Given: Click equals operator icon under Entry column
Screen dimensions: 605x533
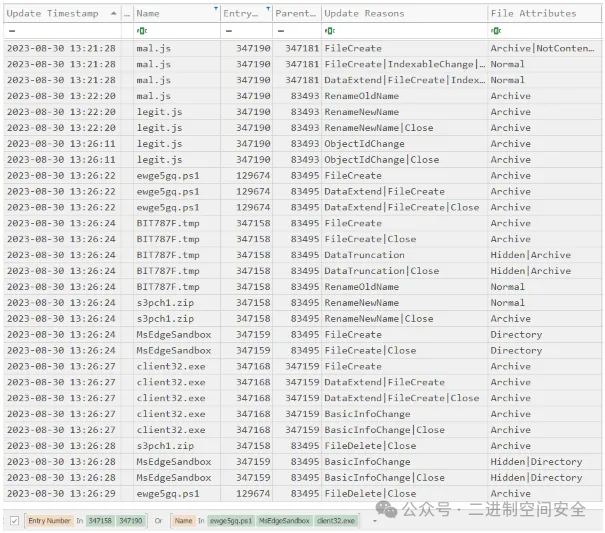Looking at the screenshot, I should [227, 31].
